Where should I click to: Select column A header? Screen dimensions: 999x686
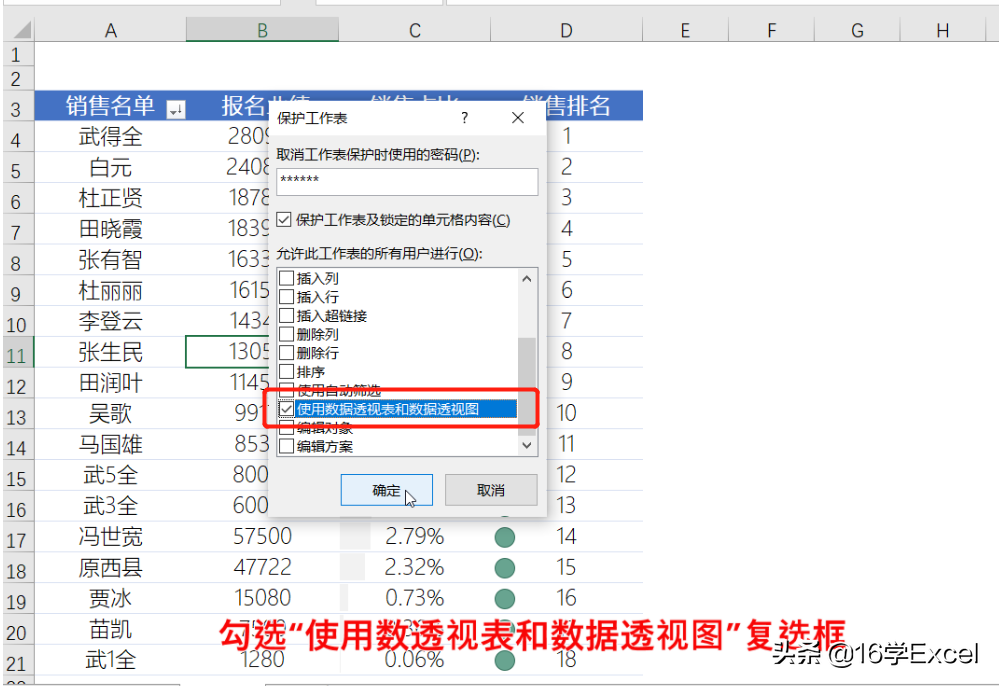[x=110, y=30]
